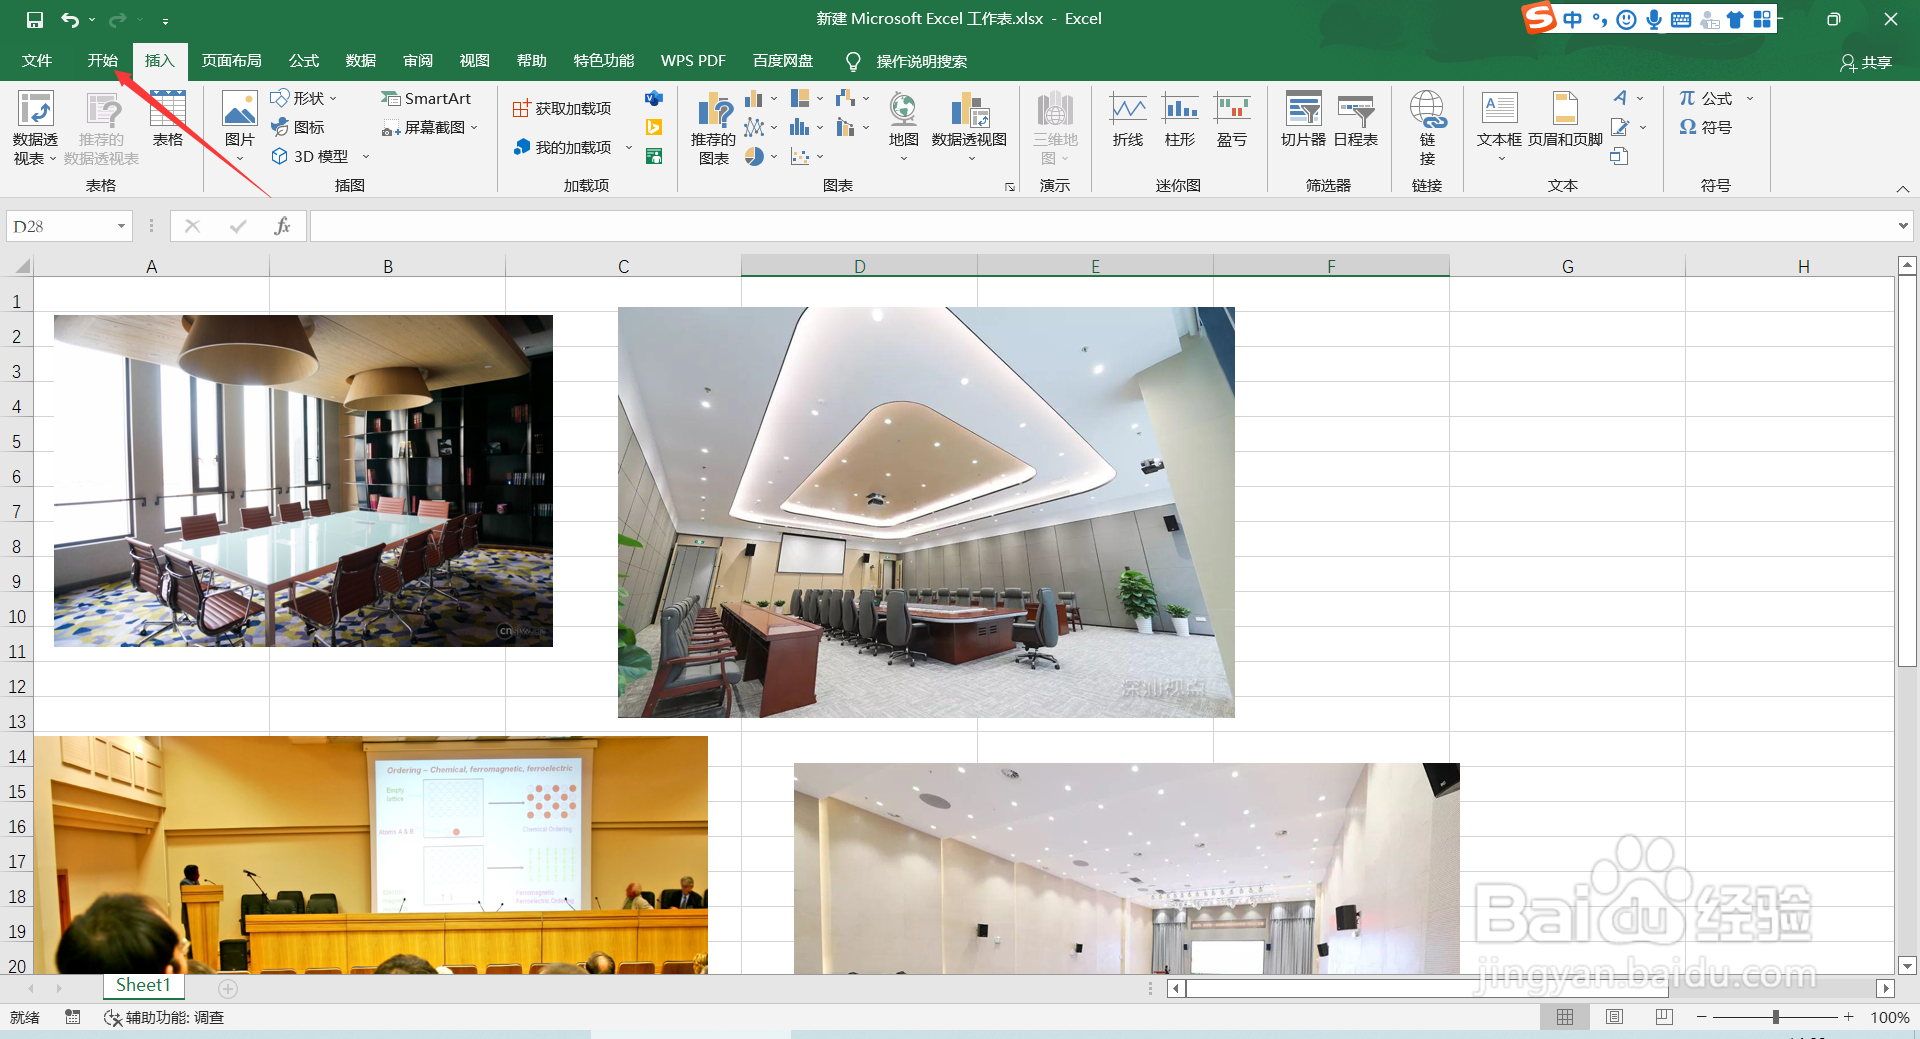Open the Customize Quick Access Toolbar dropdown
Screen dimensions: 1920x1039
[x=165, y=20]
